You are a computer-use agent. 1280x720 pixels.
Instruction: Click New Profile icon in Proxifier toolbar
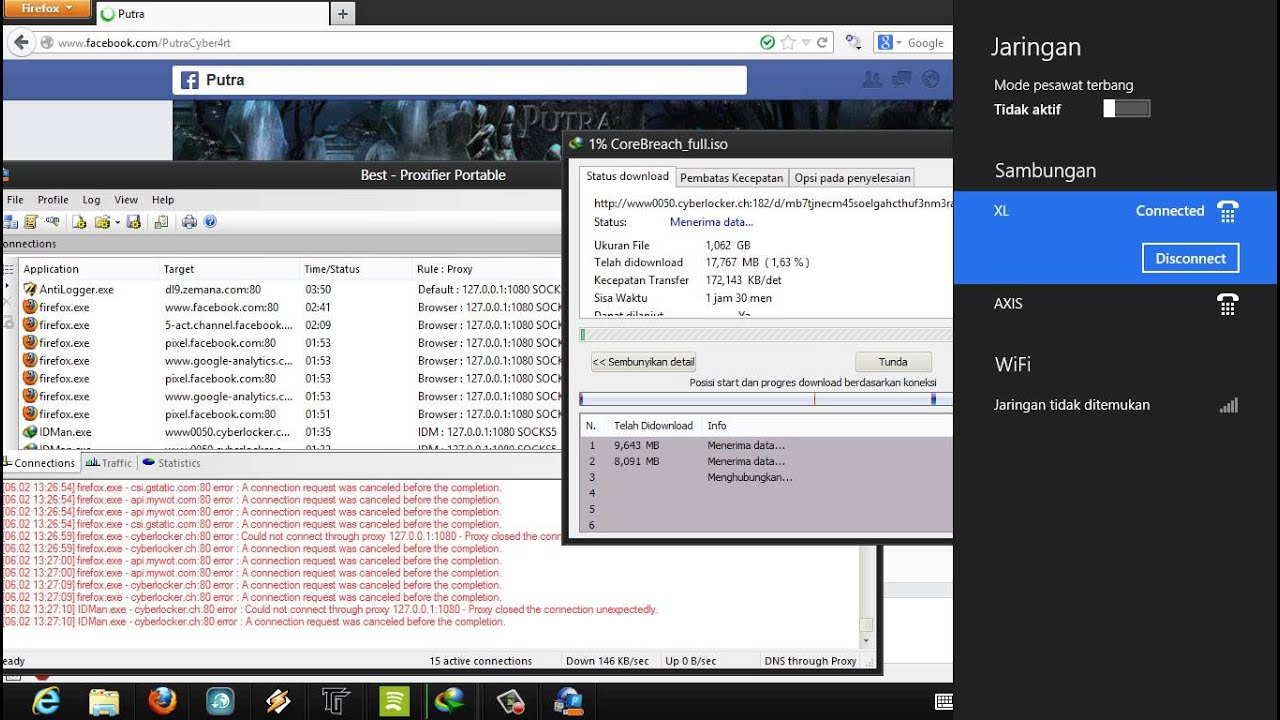79,222
